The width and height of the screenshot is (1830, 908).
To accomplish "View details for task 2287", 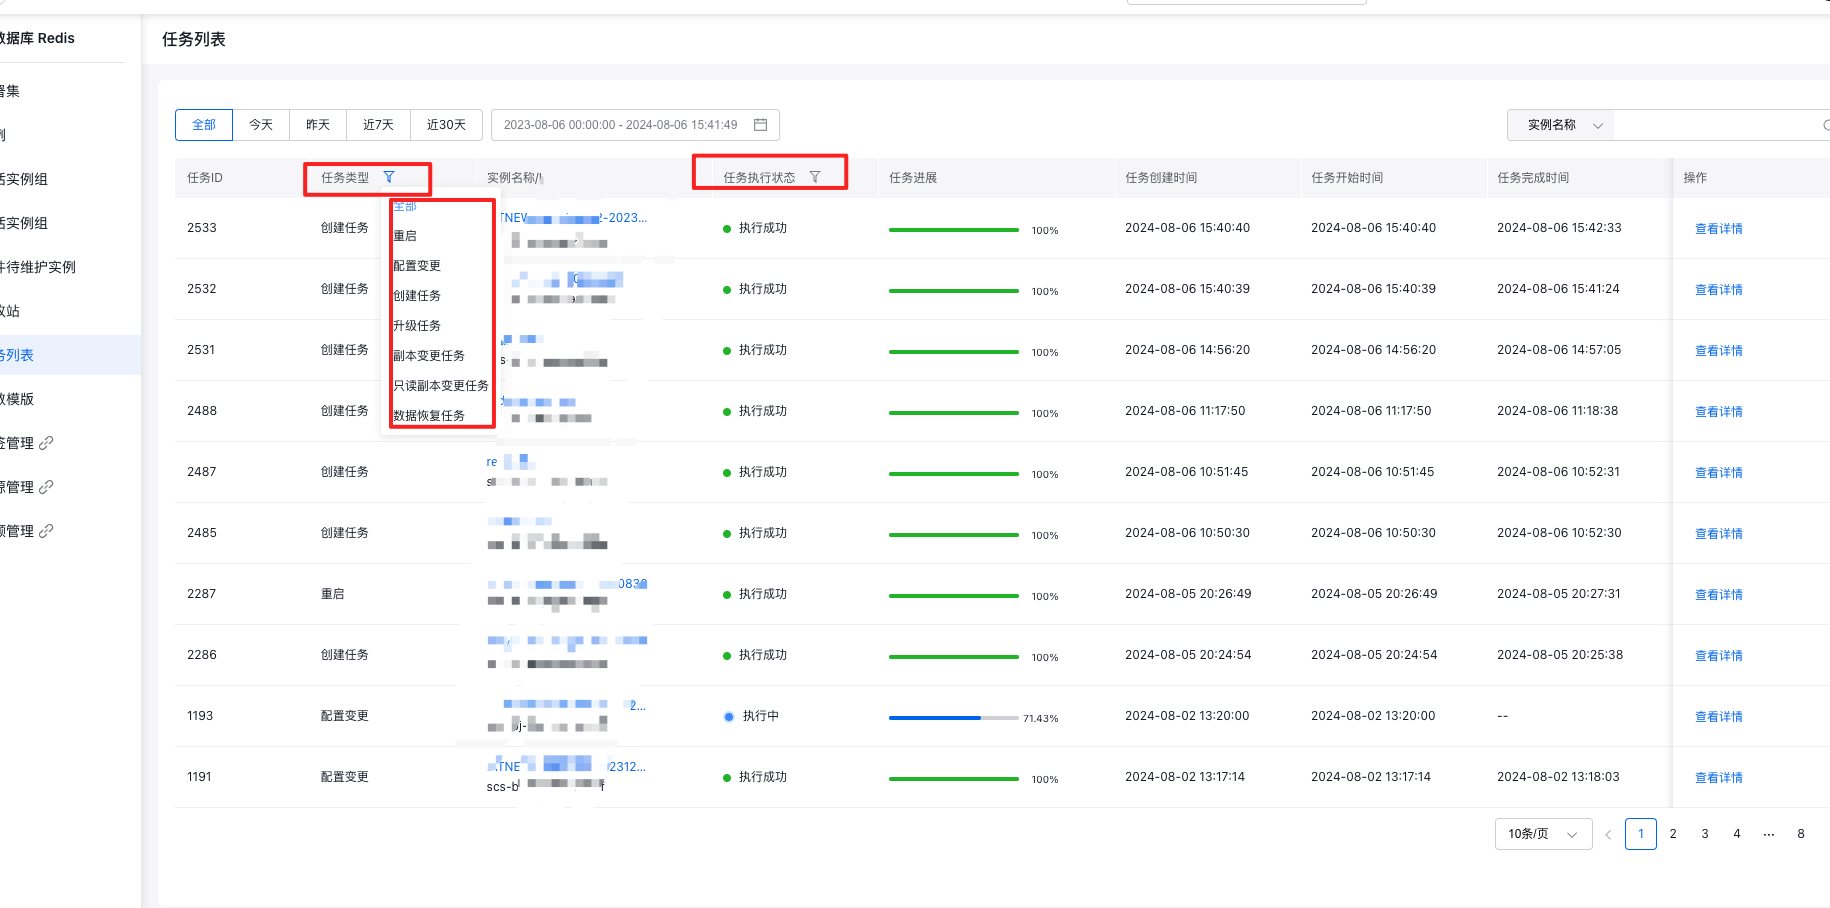I will point(1718,595).
